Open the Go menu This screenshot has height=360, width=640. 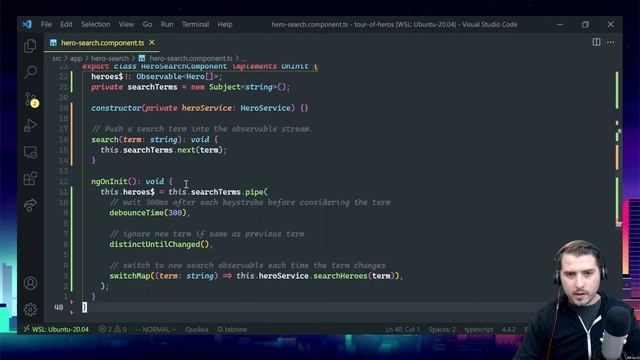click(147, 24)
